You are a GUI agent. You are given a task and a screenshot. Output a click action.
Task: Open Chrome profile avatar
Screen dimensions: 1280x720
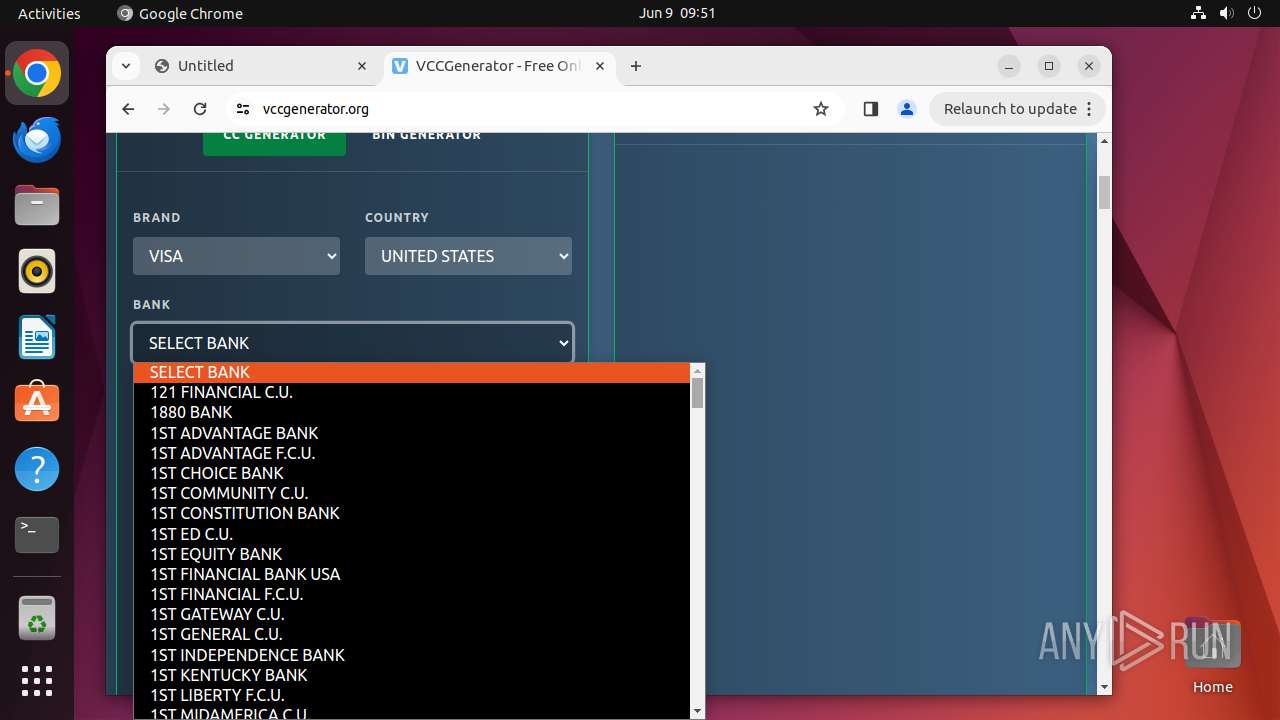pos(907,109)
